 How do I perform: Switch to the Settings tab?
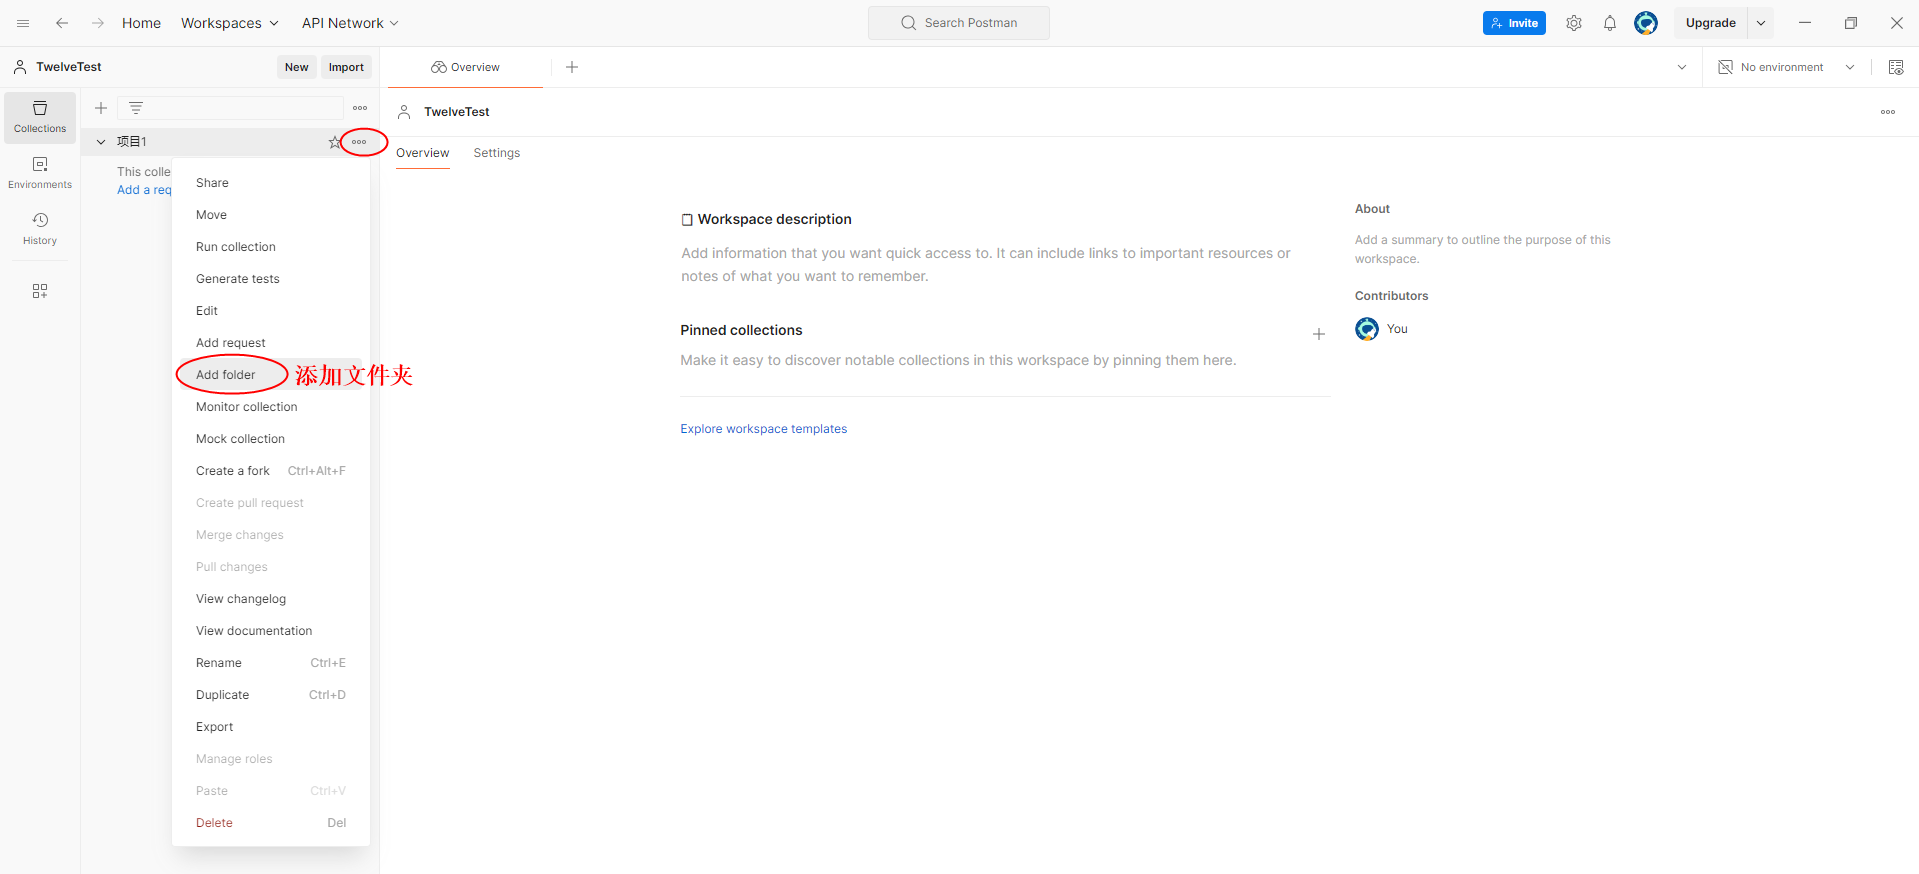tap(497, 153)
